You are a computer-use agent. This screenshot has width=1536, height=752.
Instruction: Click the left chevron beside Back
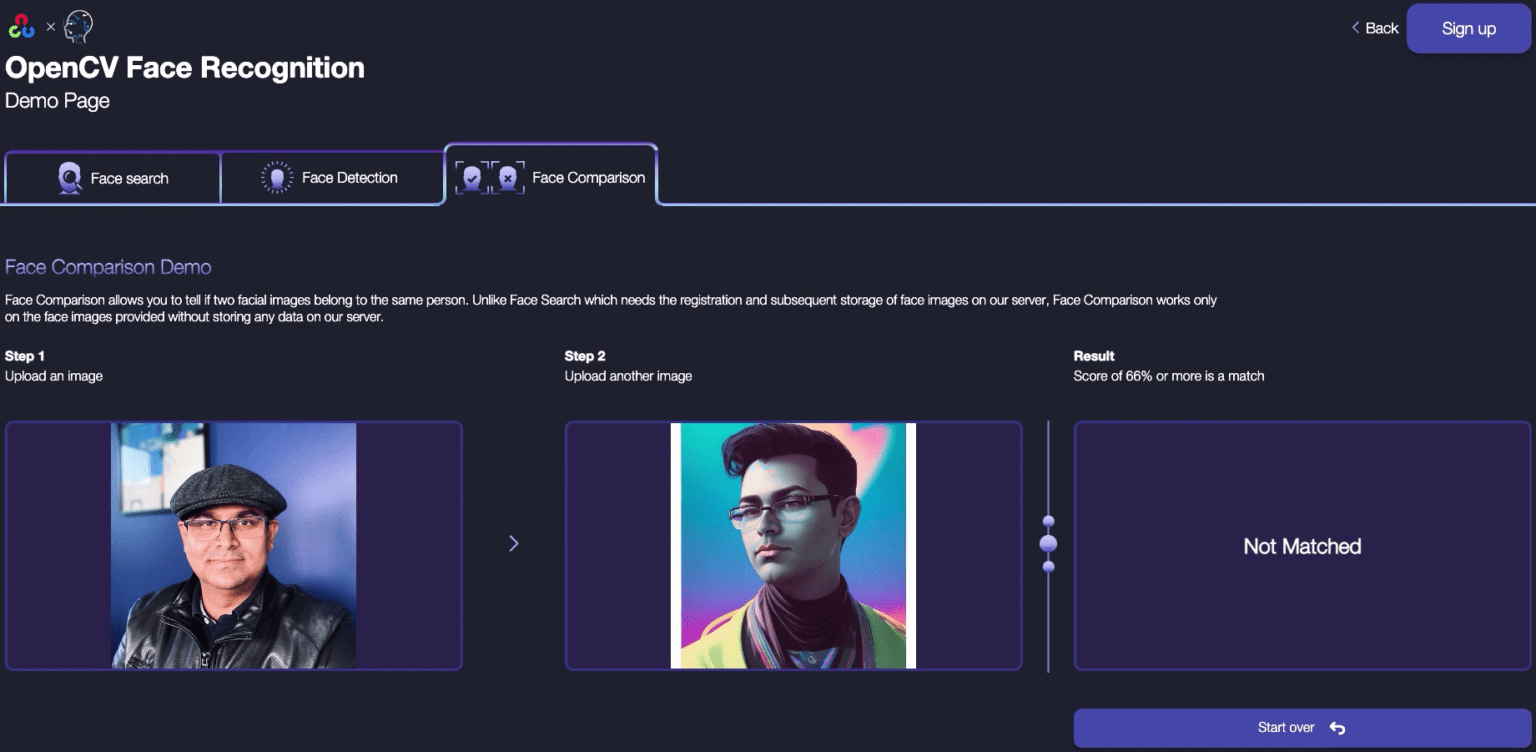(1355, 28)
